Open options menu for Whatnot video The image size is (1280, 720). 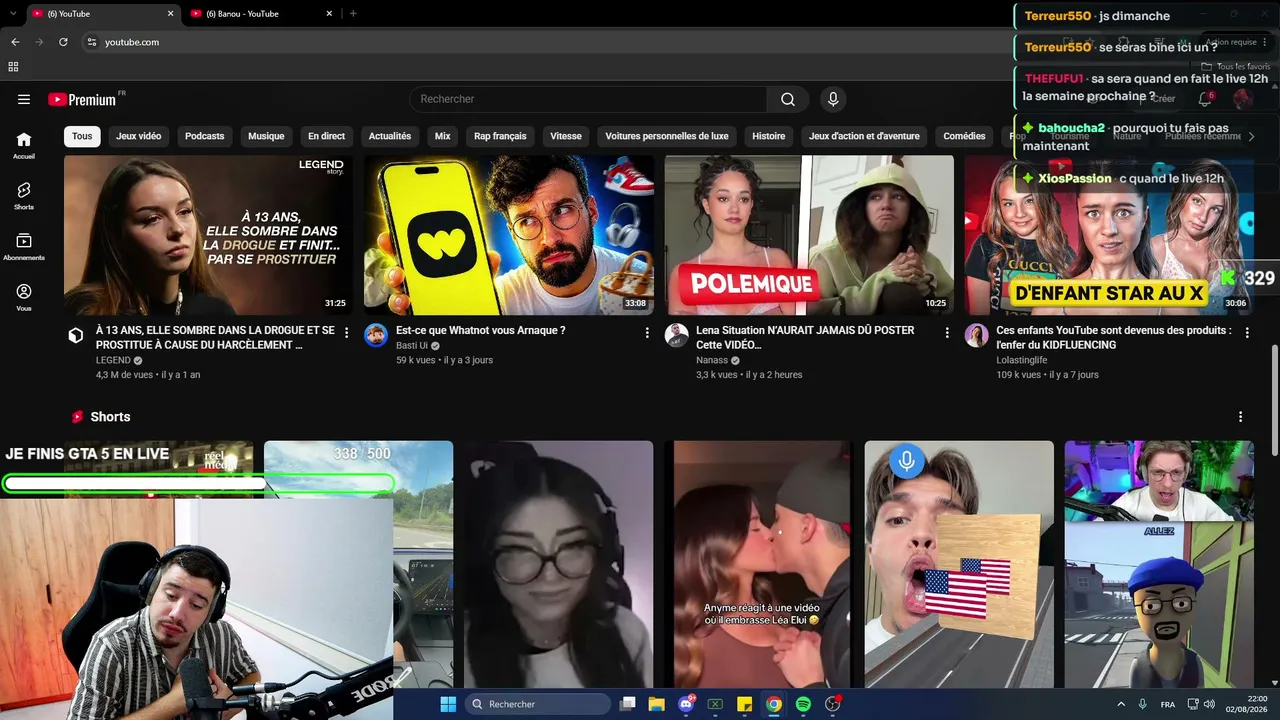647,332
